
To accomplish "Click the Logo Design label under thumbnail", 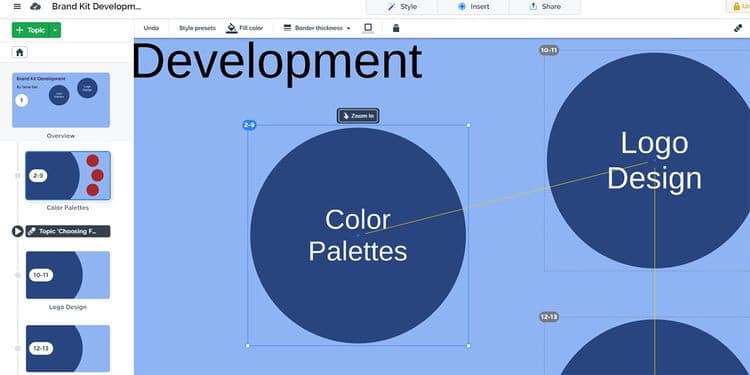I will [67, 307].
